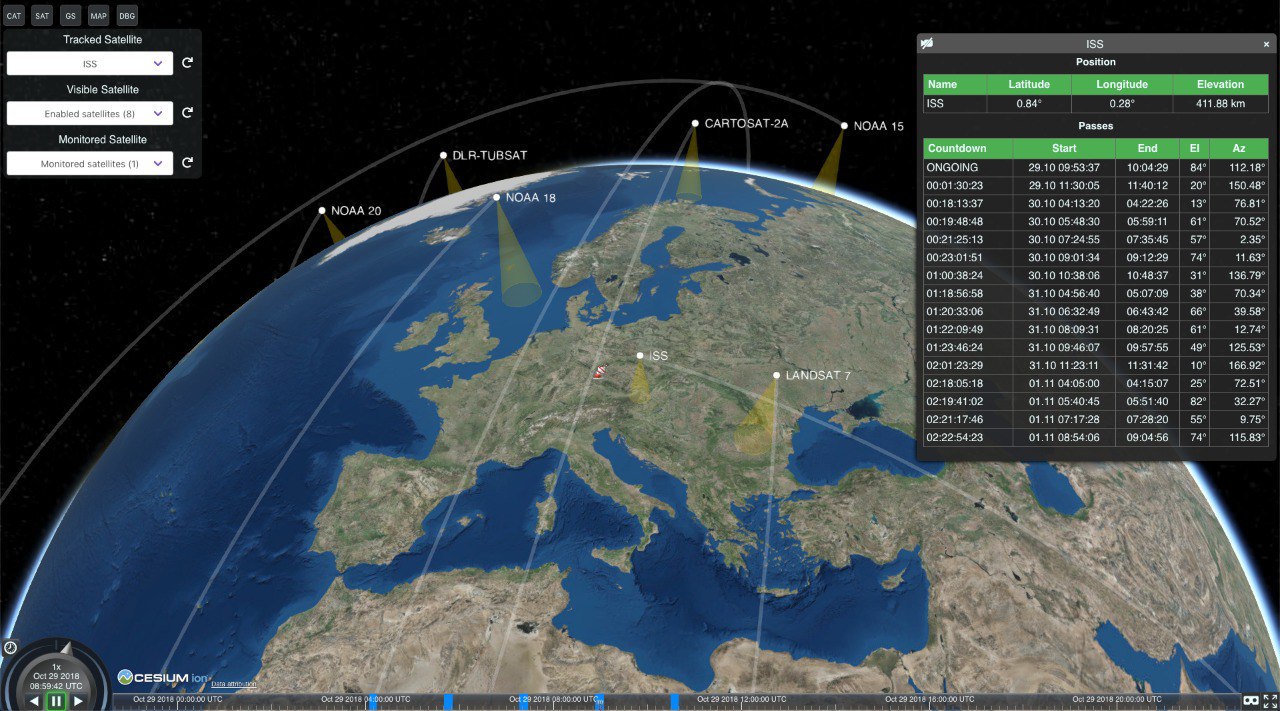Image resolution: width=1280 pixels, height=711 pixels.
Task: Play the animation in reverse
Action: point(35,701)
